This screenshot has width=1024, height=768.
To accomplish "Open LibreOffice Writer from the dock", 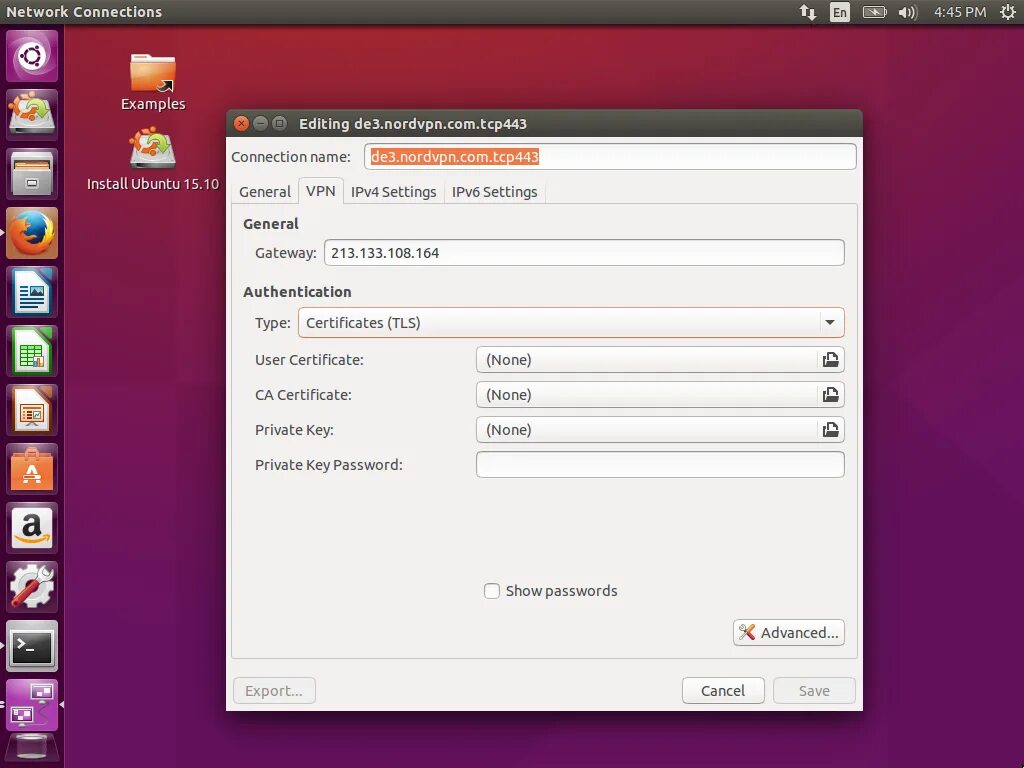I will pyautogui.click(x=32, y=292).
